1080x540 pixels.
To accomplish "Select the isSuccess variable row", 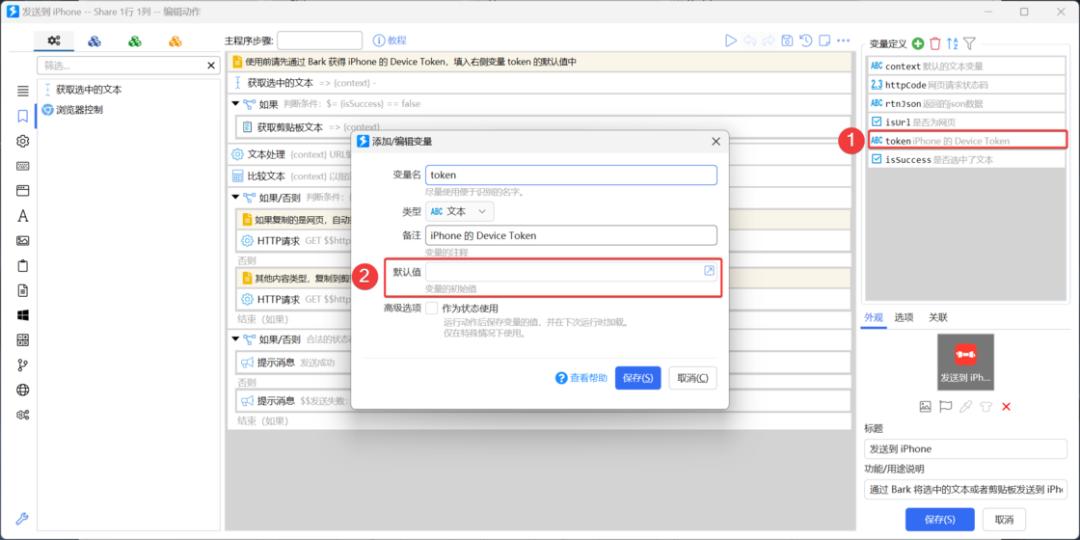I will (x=966, y=159).
